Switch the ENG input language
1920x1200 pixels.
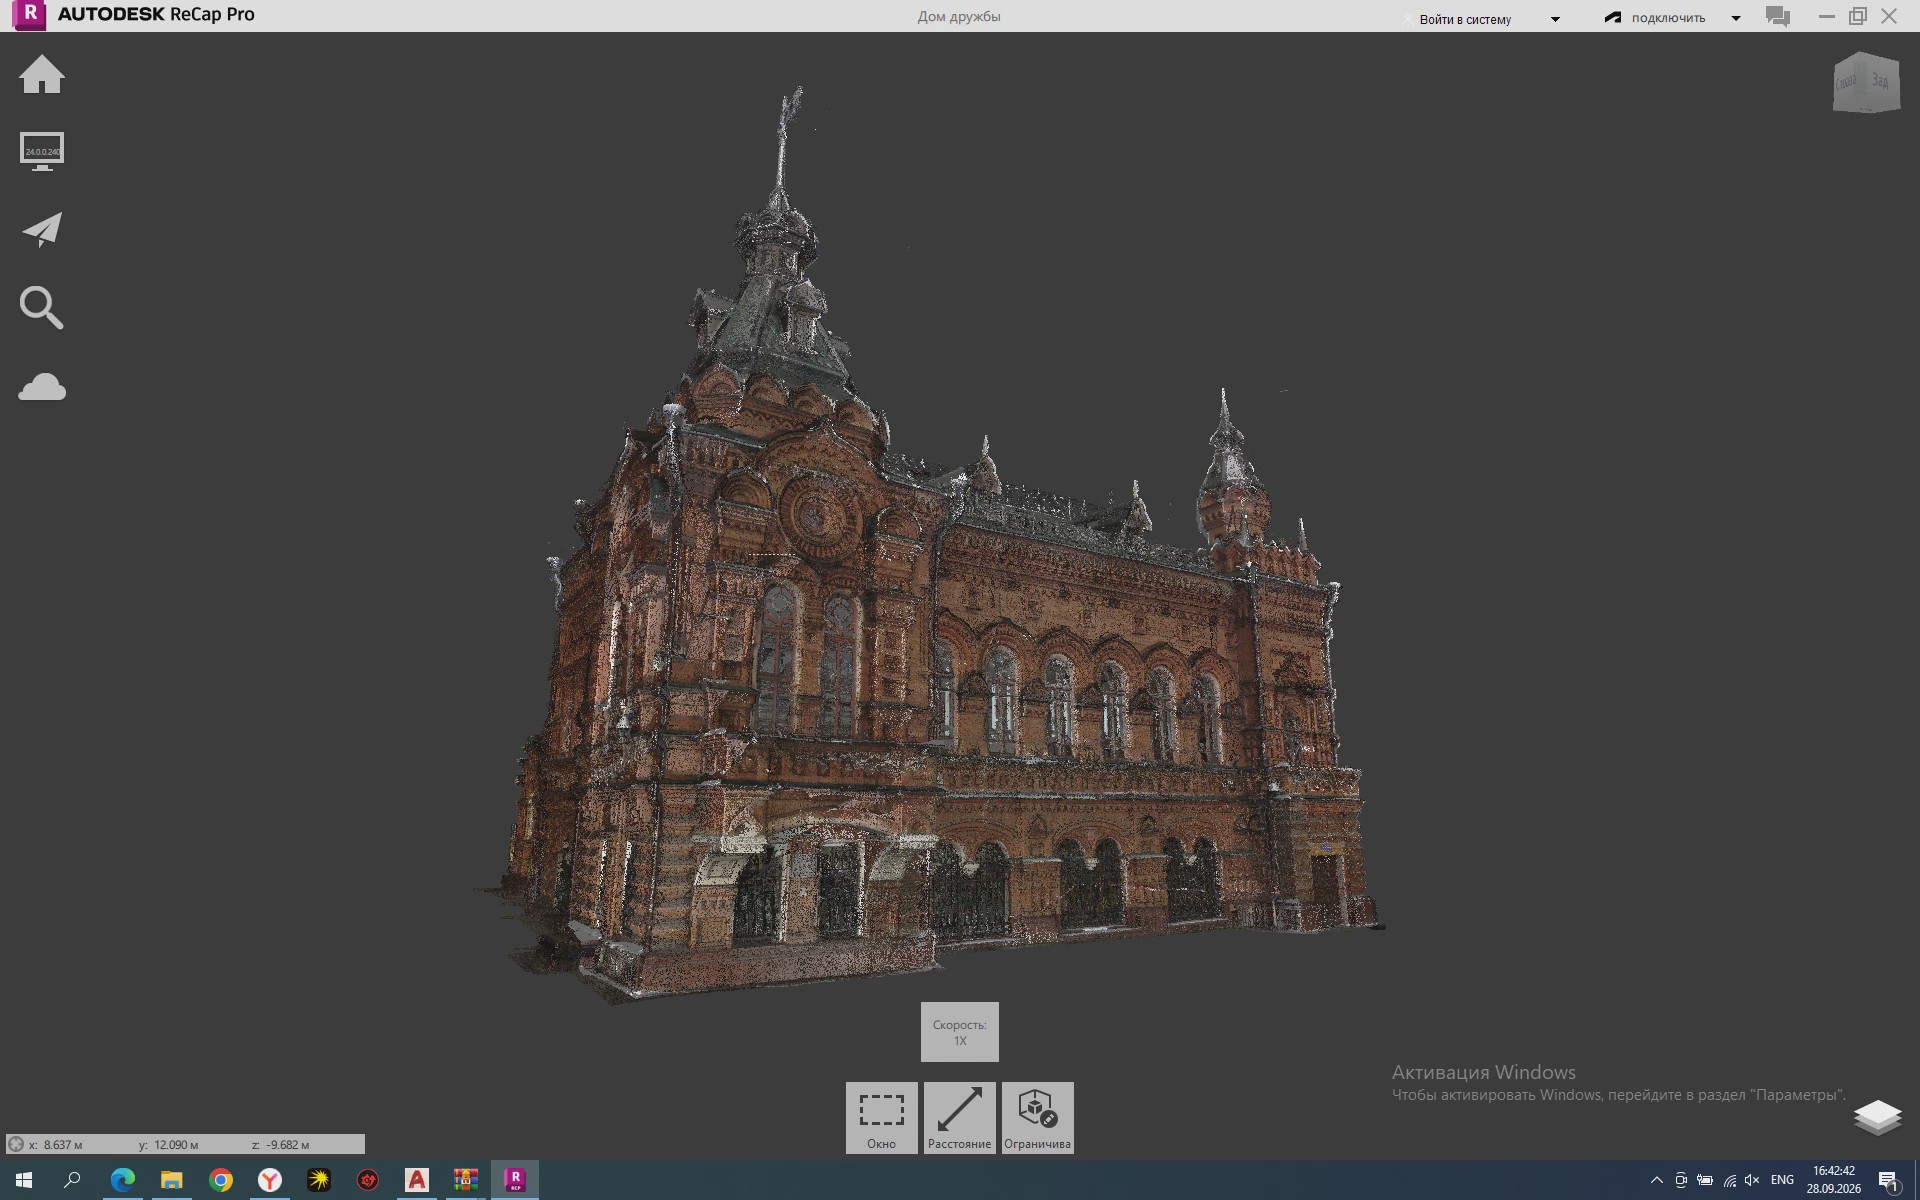[1782, 1180]
